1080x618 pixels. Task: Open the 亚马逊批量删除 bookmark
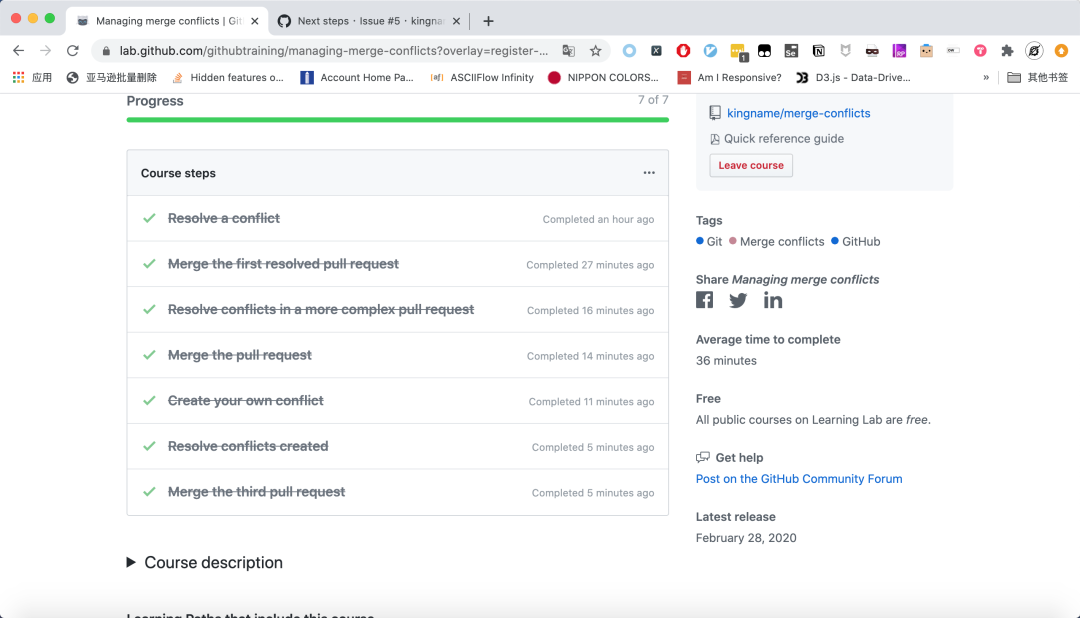112,77
